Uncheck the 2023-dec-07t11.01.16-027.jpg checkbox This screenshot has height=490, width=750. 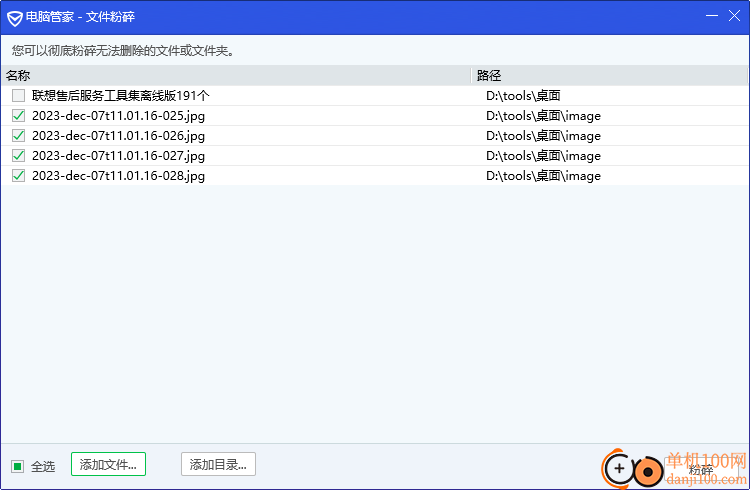(x=19, y=156)
